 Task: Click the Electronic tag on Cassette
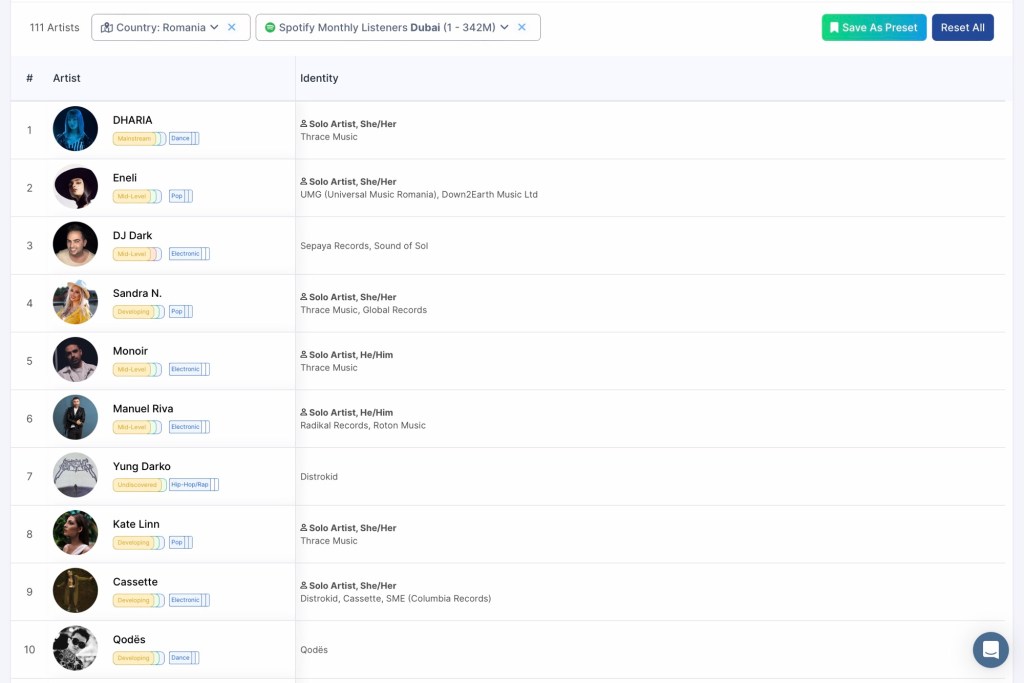click(x=185, y=600)
